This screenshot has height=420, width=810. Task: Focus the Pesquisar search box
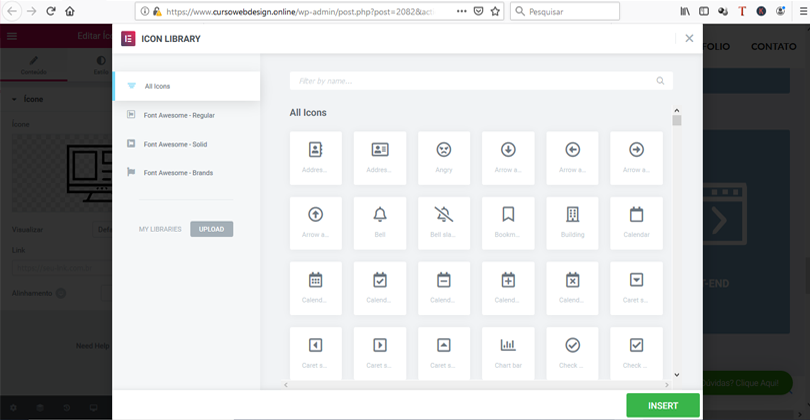pyautogui.click(x=565, y=11)
